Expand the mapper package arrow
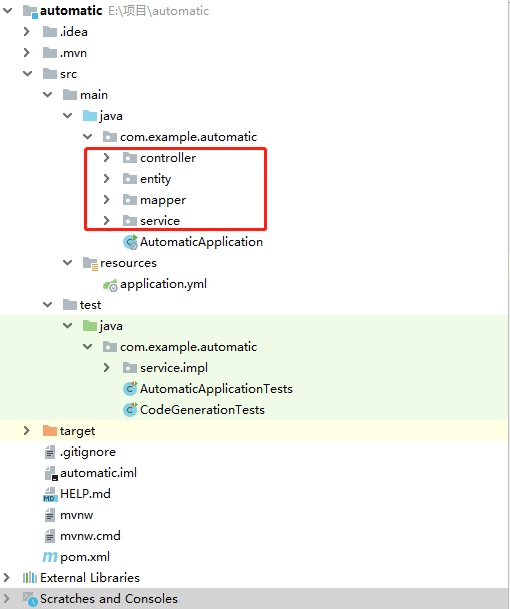 tap(107, 199)
